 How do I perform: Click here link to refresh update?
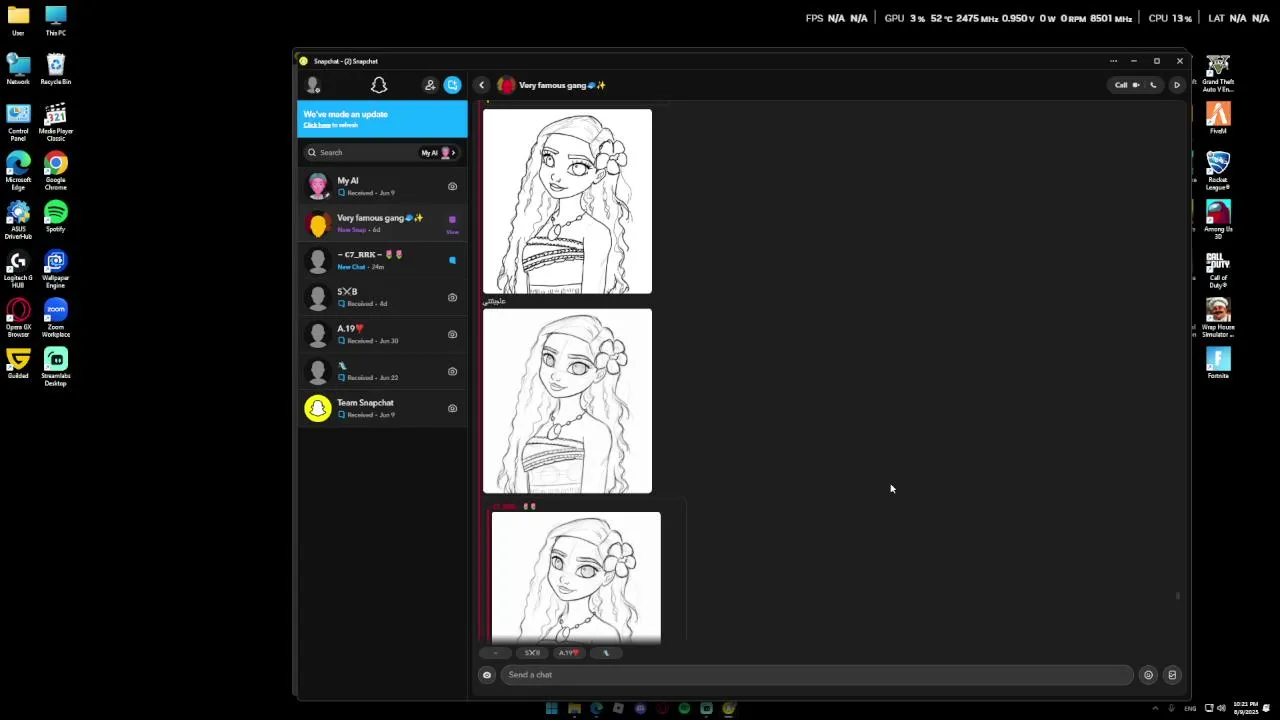317,125
